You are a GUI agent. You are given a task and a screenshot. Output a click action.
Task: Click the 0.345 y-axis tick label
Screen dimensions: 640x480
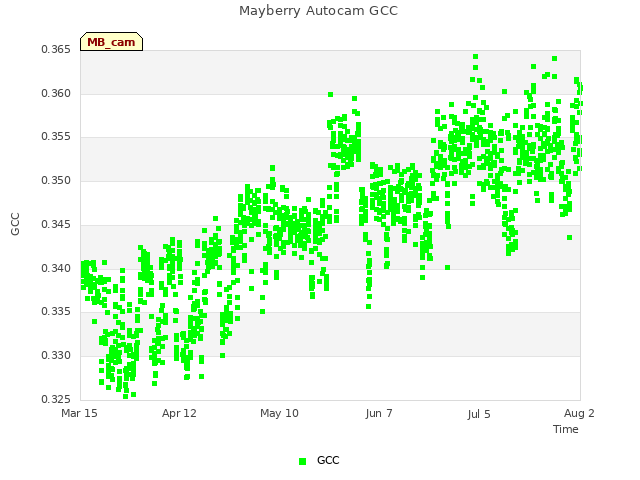click(56, 224)
